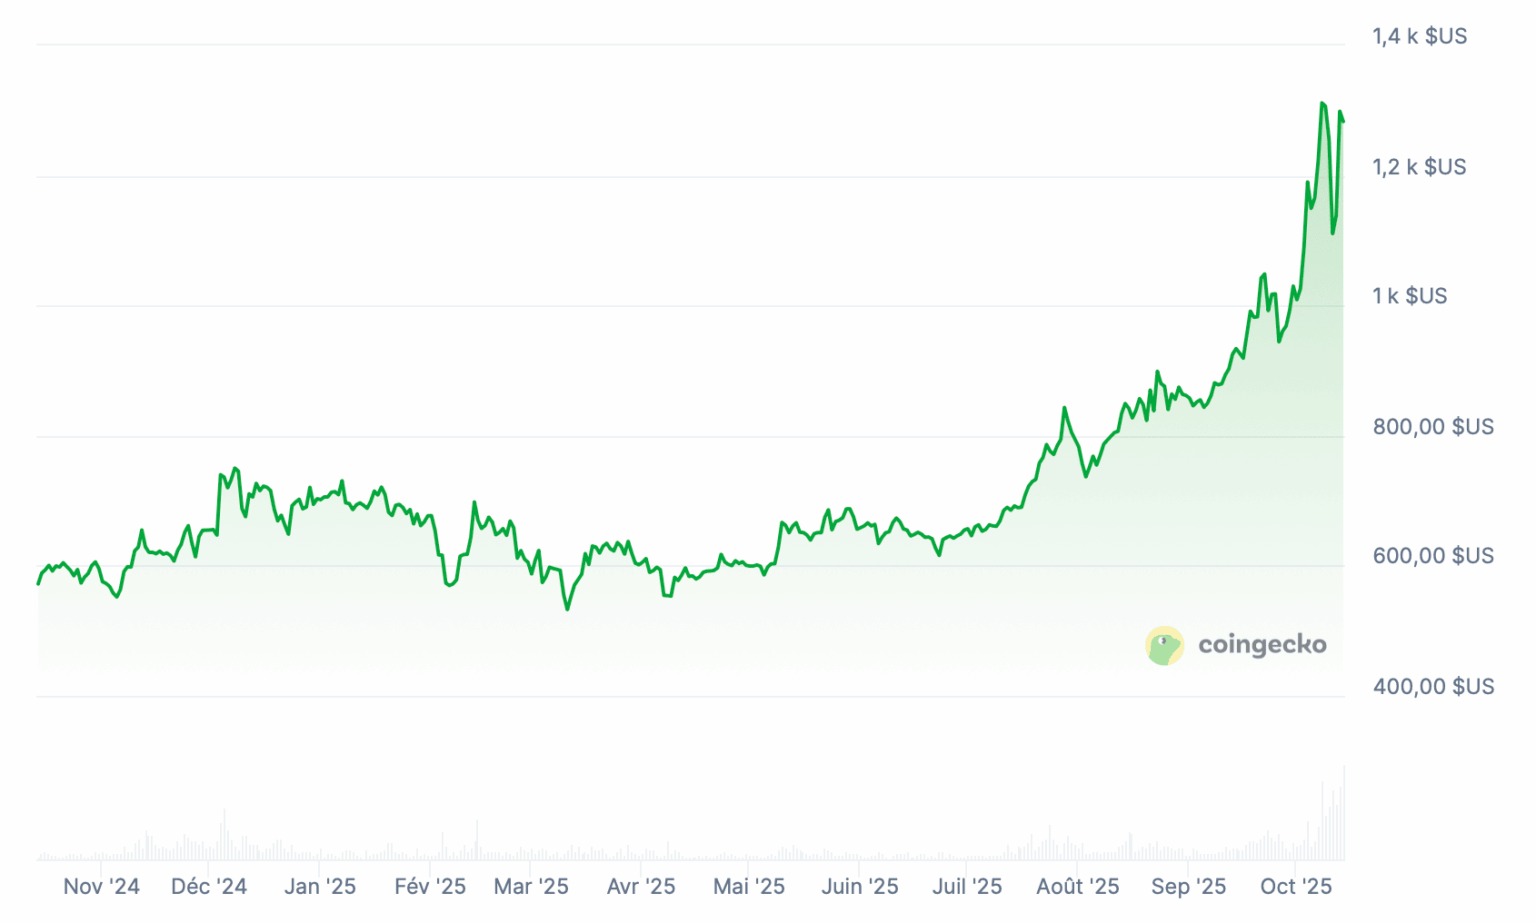Image resolution: width=1536 pixels, height=923 pixels.
Task: Click the Fév '25 date label
Action: pos(430,886)
